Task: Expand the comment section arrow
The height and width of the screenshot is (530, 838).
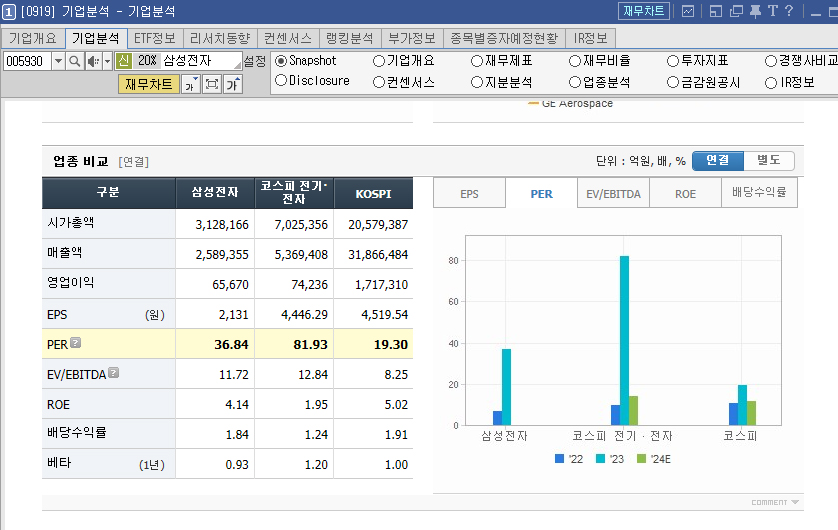Action: (x=795, y=502)
